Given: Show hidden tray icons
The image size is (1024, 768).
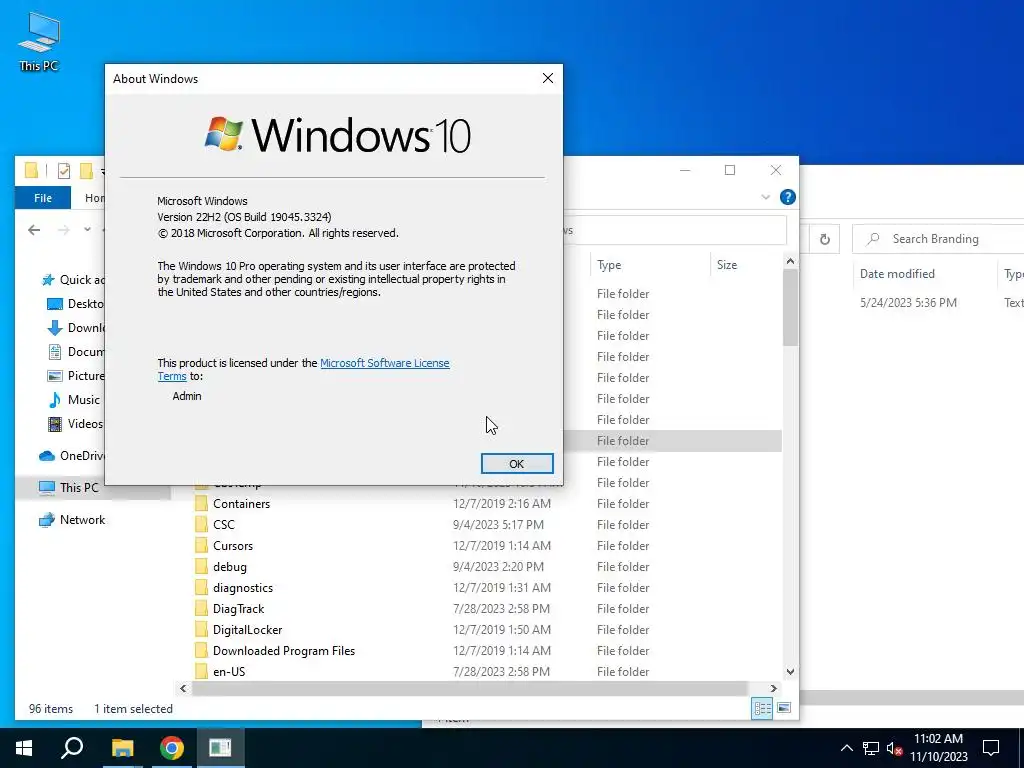Looking at the screenshot, I should [846, 748].
